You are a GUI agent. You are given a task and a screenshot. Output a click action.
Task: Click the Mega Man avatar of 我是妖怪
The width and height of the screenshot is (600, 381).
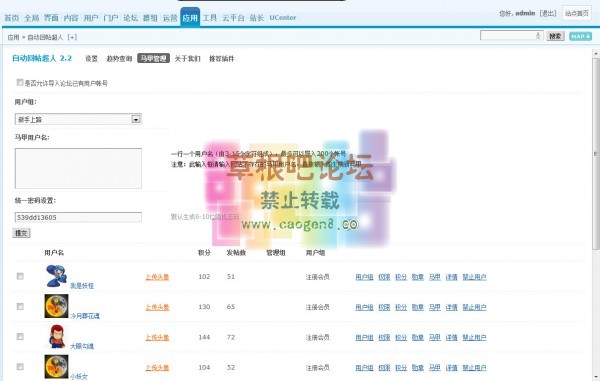click(56, 276)
